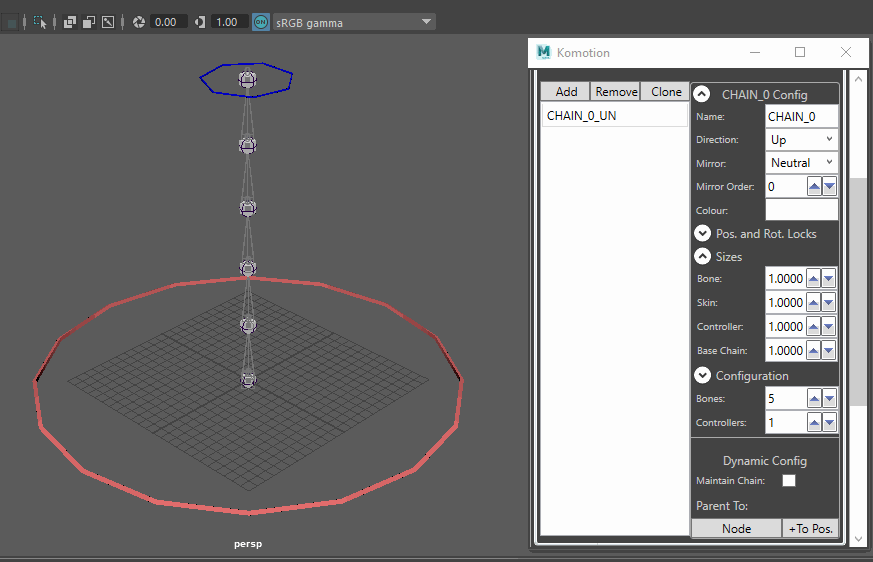
Task: Click the exposure aperture icon
Action: pyautogui.click(x=139, y=22)
